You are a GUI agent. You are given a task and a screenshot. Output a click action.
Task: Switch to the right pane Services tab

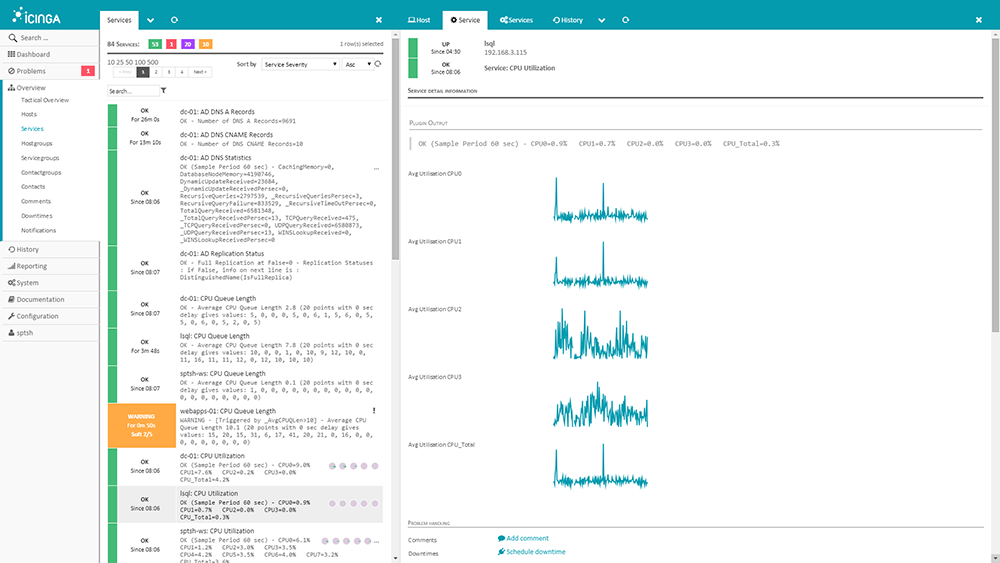(x=516, y=20)
